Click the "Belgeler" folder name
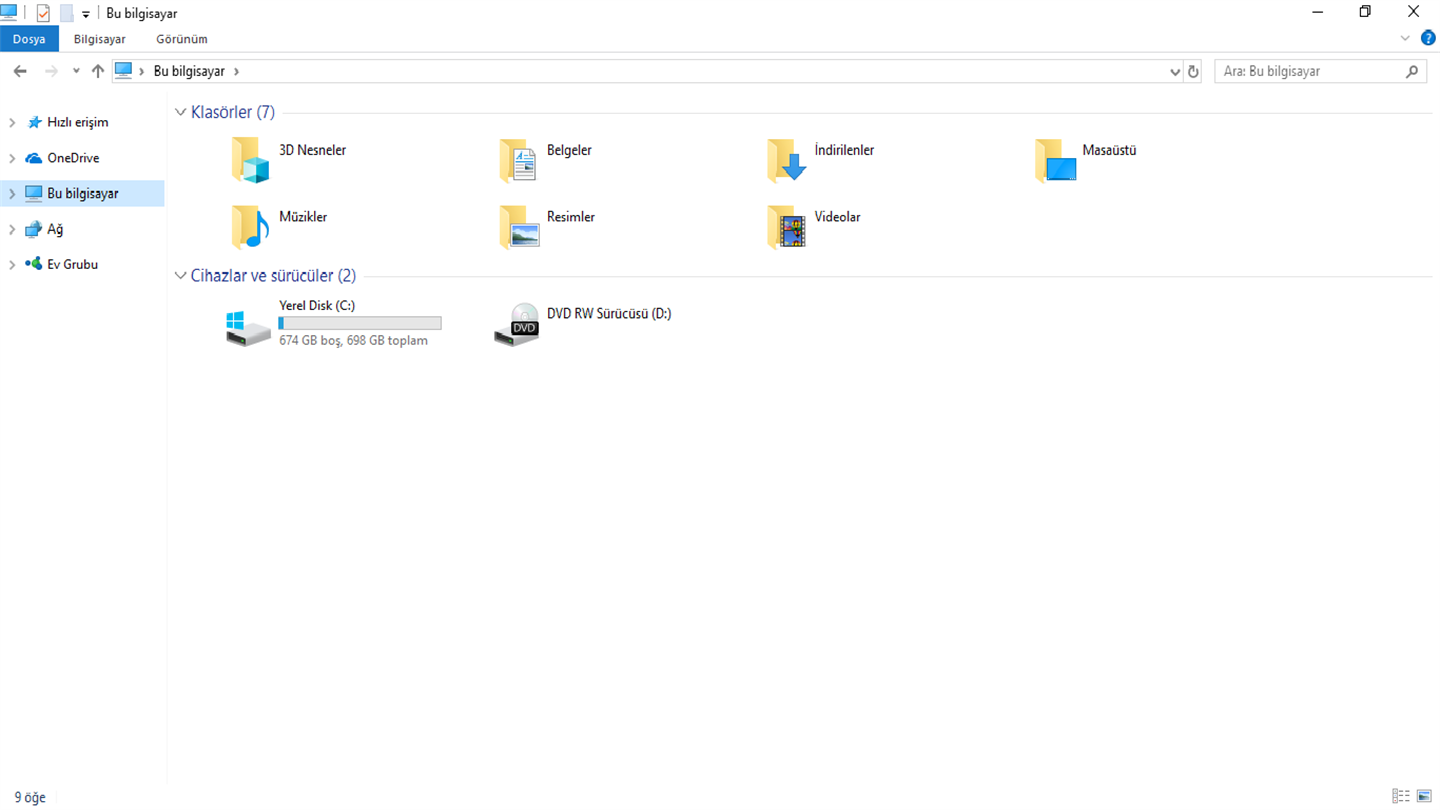Viewport: 1440px width, 810px height. pos(569,150)
